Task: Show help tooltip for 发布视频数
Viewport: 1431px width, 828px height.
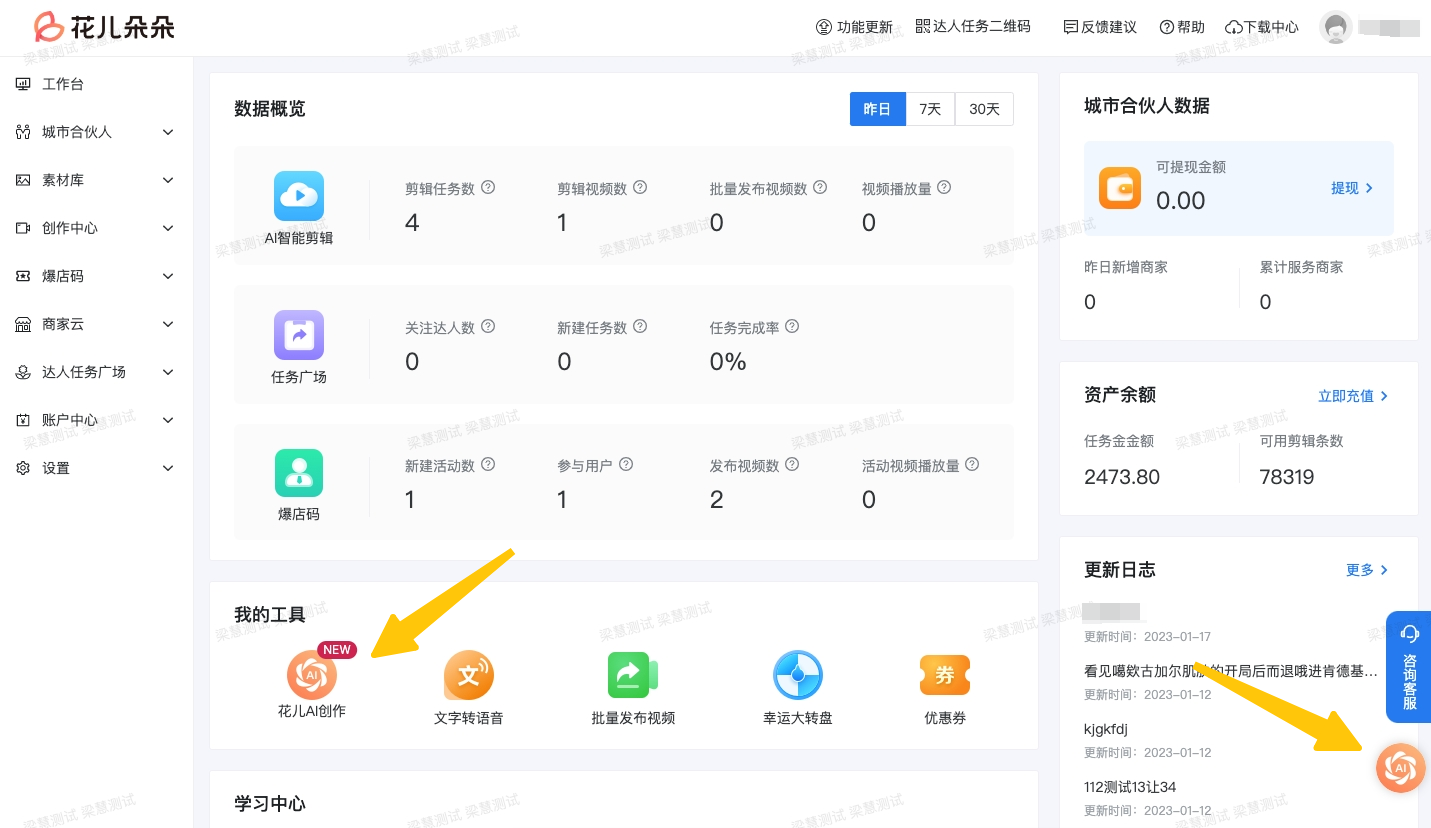Action: (x=792, y=464)
